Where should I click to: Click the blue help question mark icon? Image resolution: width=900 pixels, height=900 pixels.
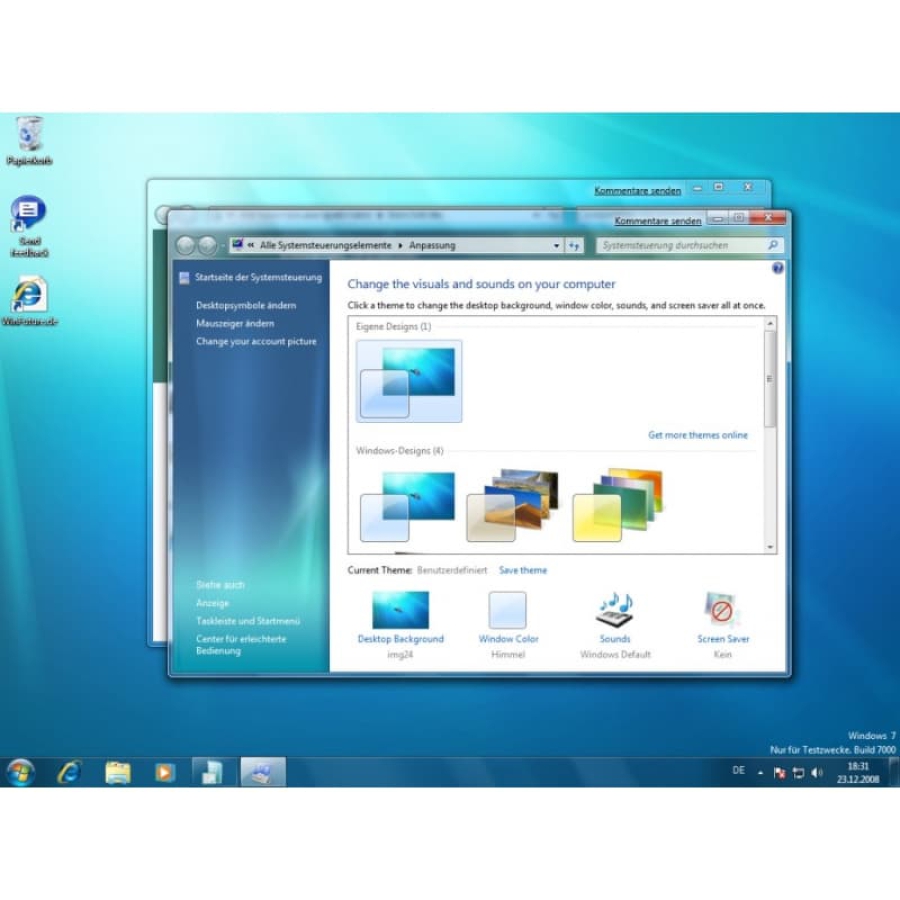[778, 268]
